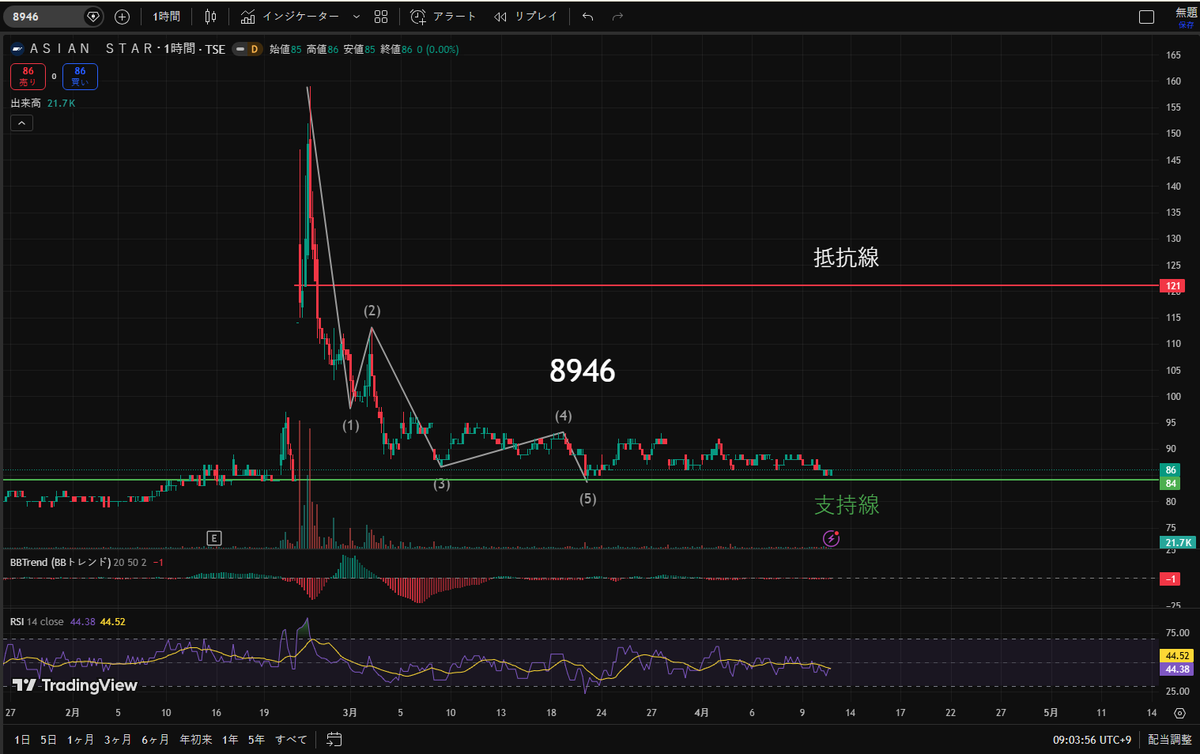Click the wave (5) label

(x=588, y=498)
